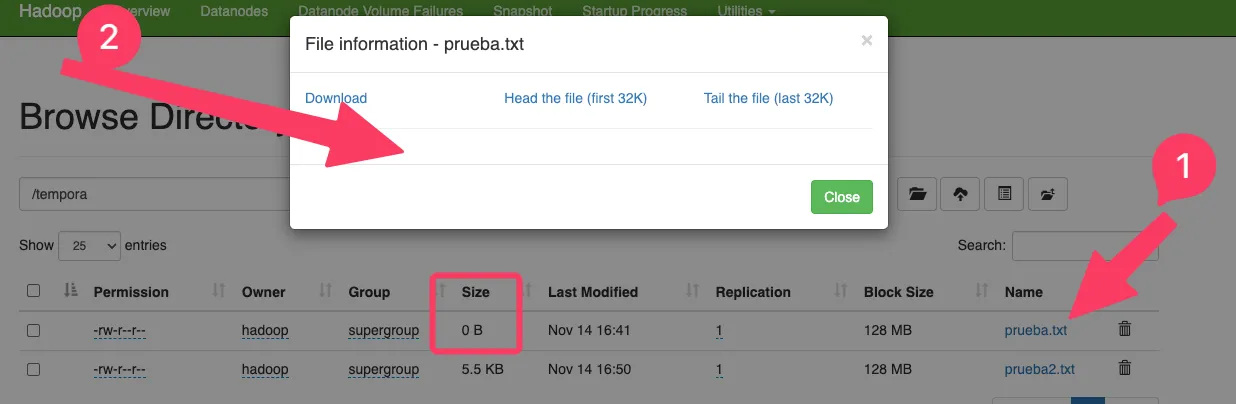Check the checkbox for the 0 B file row
The width and height of the screenshot is (1236, 404).
[34, 330]
